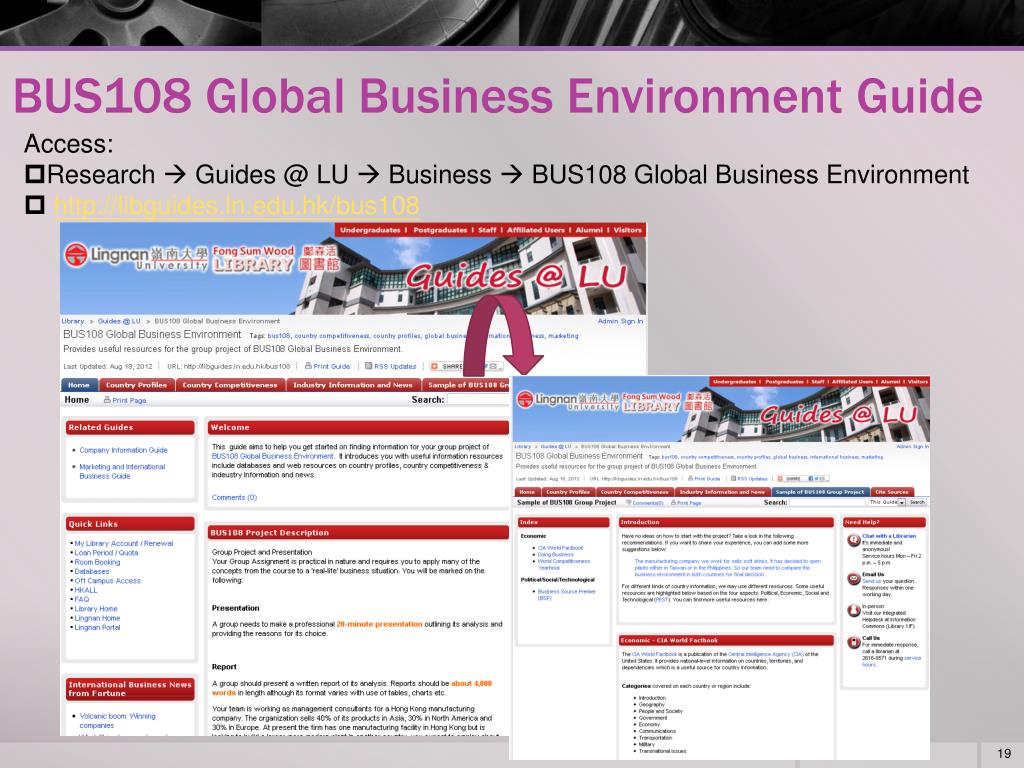The width and height of the screenshot is (1024, 768).
Task: Click the Chat with a Librarian link text
Action: point(889,536)
